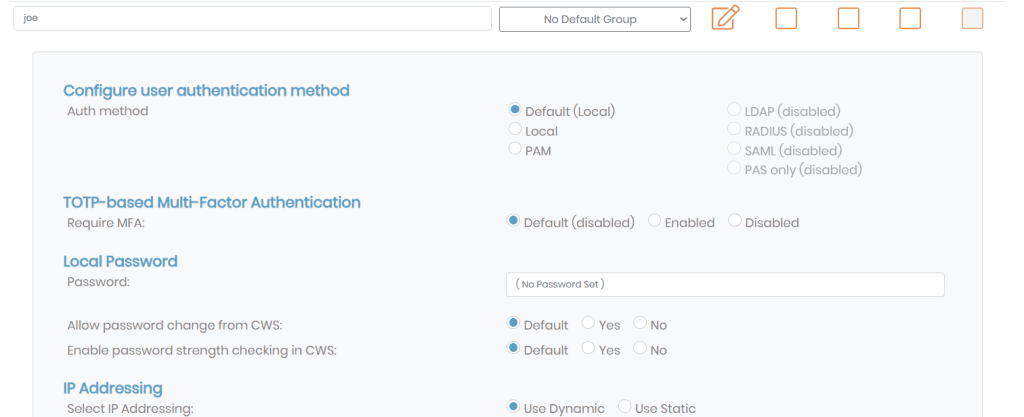Set Require MFA to Enabled
This screenshot has width=1024, height=417.
click(655, 221)
